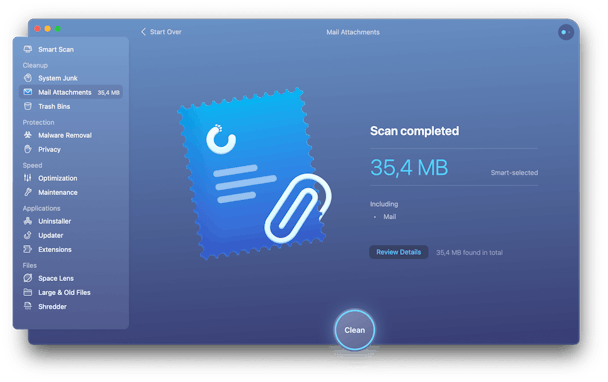Viewport: 608px width, 382px height.
Task: Open Optimization module
Action: pyautogui.click(x=58, y=178)
